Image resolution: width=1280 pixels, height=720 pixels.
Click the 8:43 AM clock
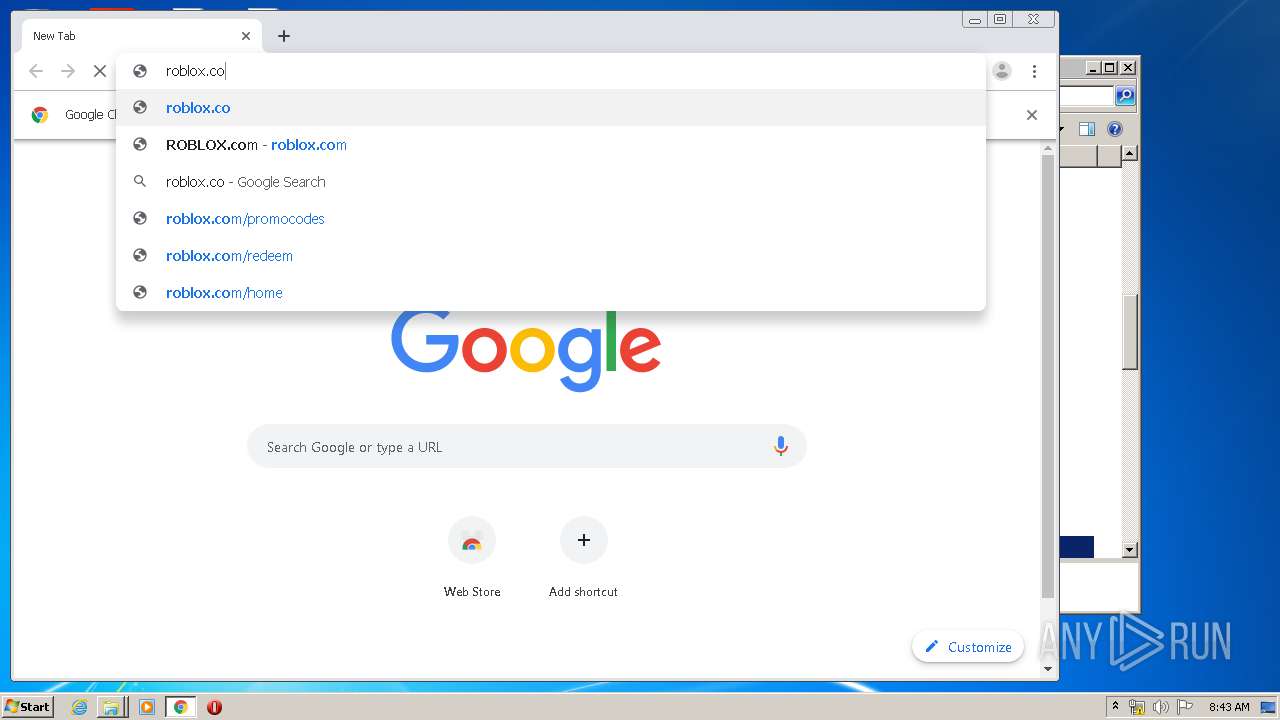coord(1229,707)
